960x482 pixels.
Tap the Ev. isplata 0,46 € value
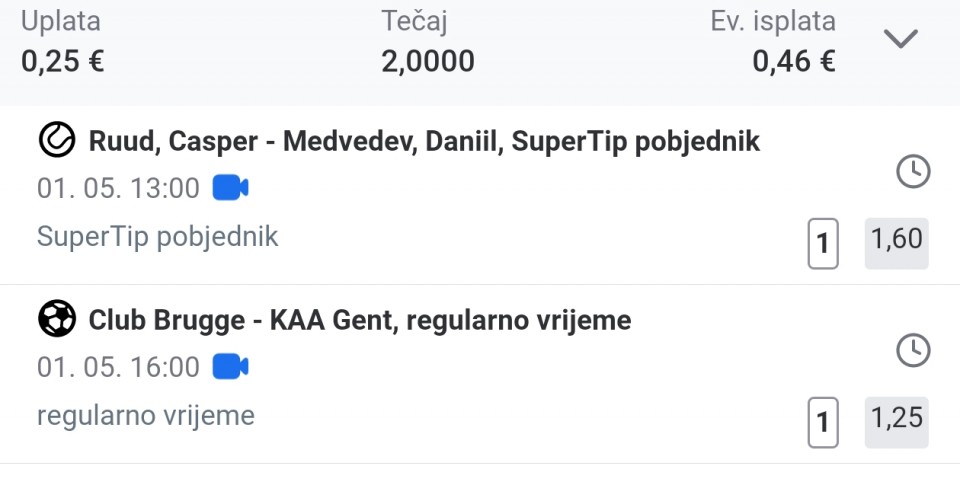(793, 61)
